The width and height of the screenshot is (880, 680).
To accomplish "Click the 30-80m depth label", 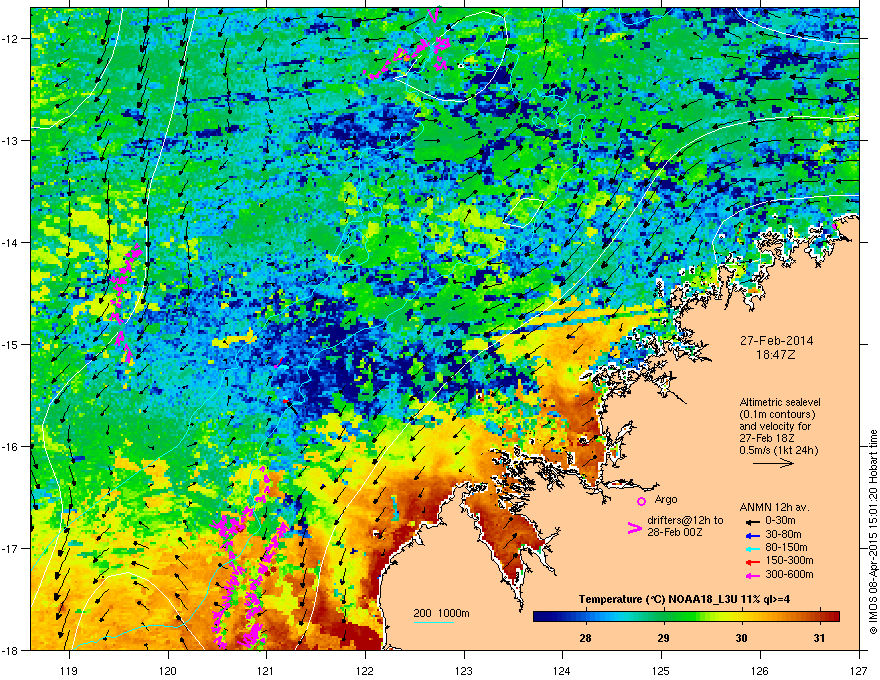I will point(783,535).
